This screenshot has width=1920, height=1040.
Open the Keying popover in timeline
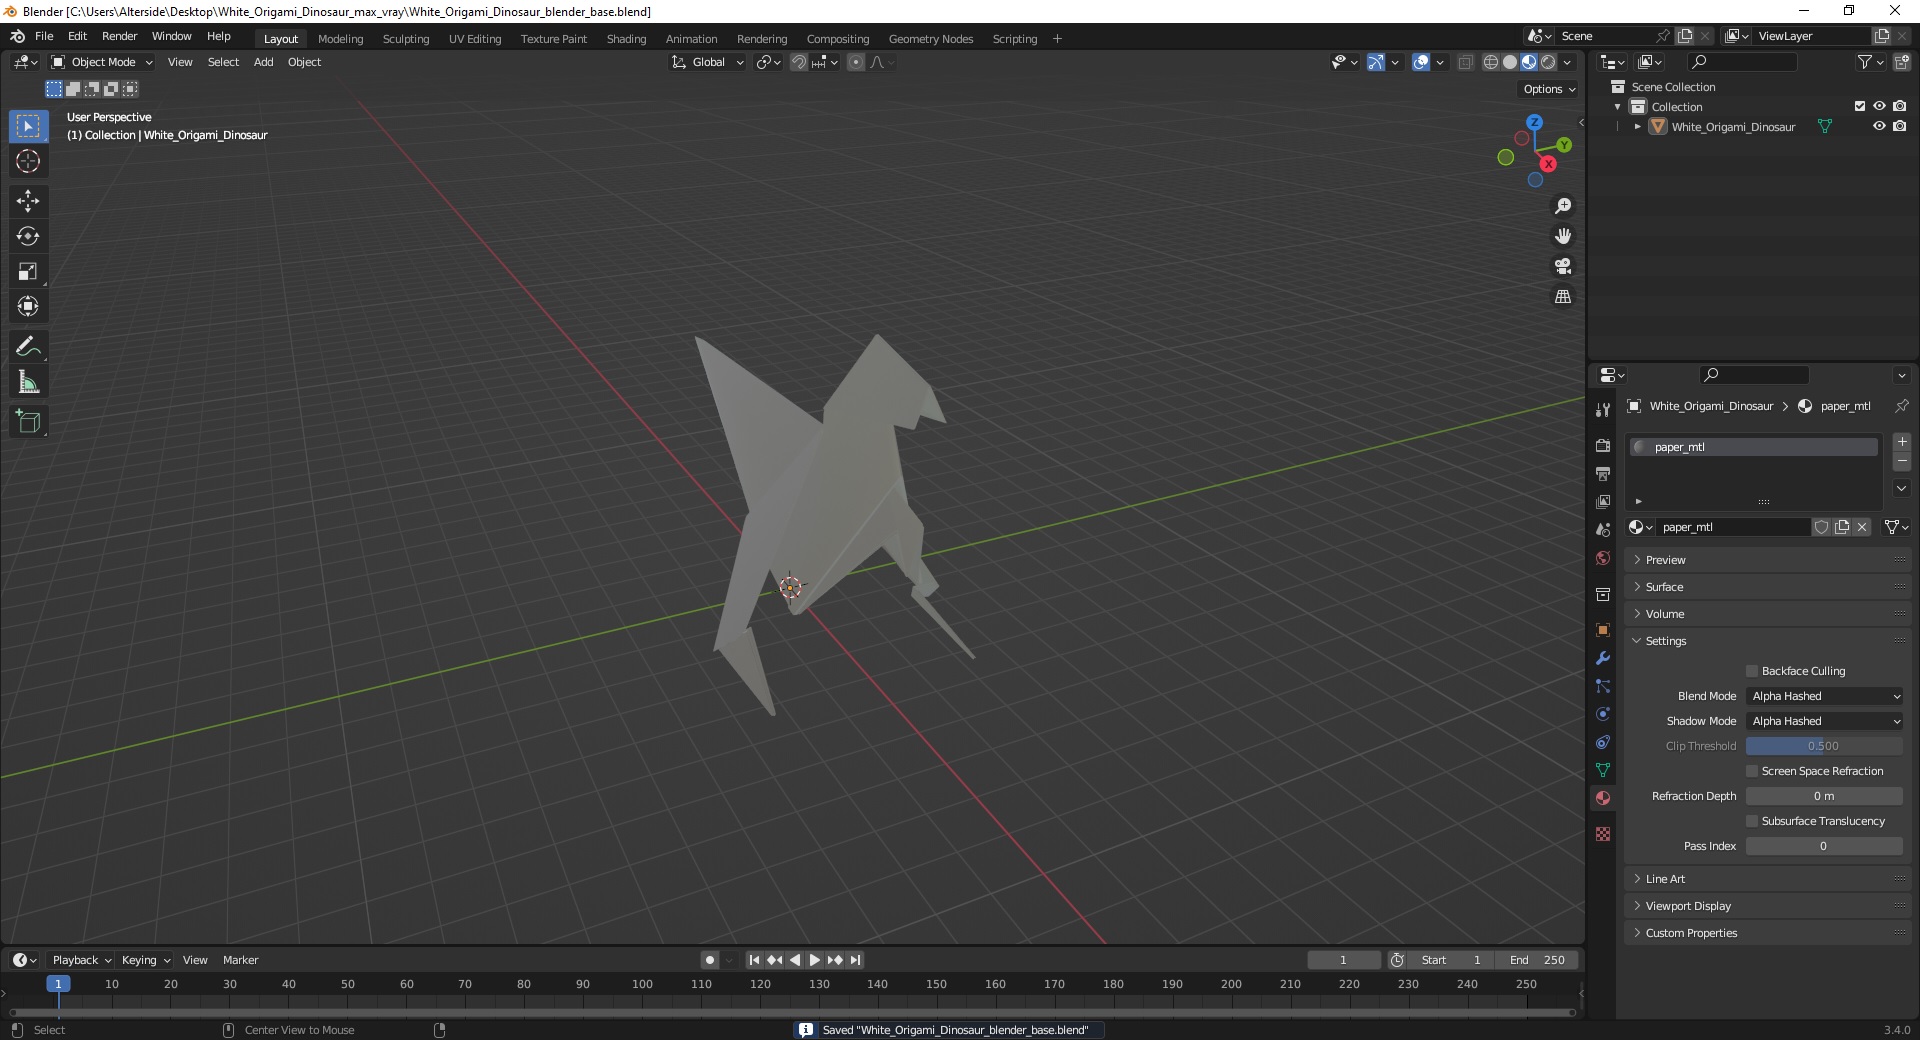[145, 960]
